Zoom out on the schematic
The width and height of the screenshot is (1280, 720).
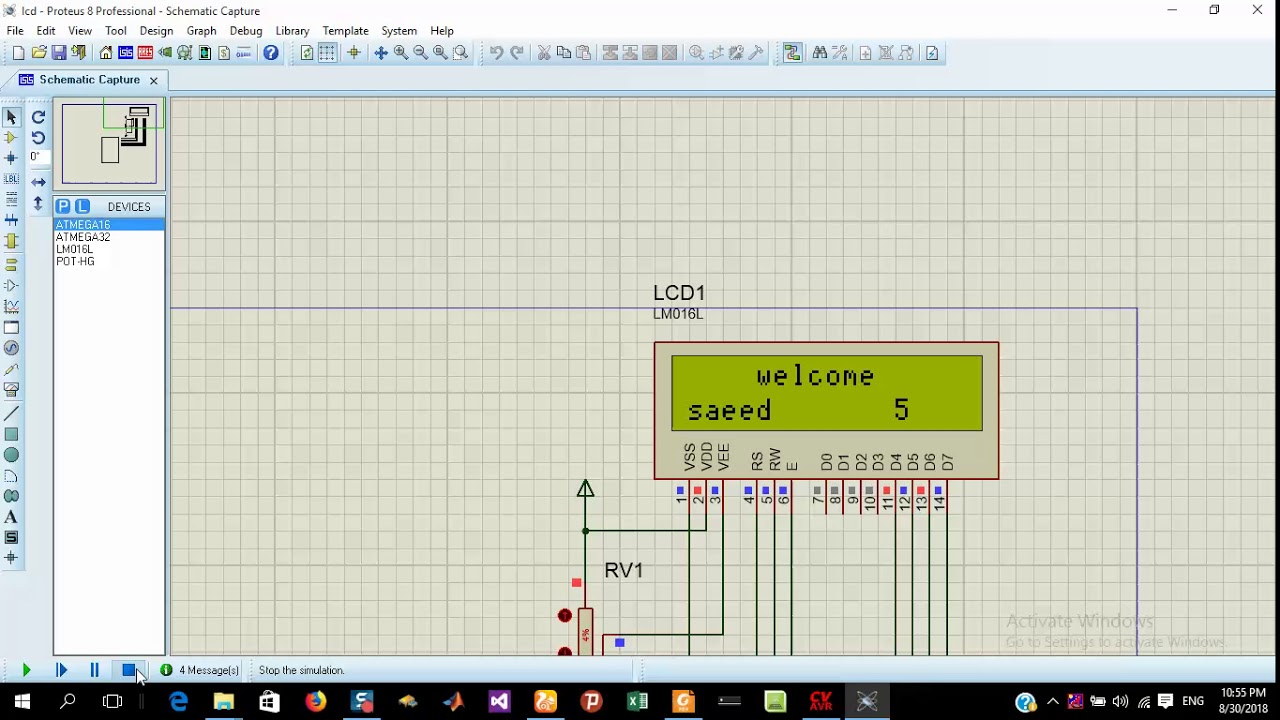421,53
